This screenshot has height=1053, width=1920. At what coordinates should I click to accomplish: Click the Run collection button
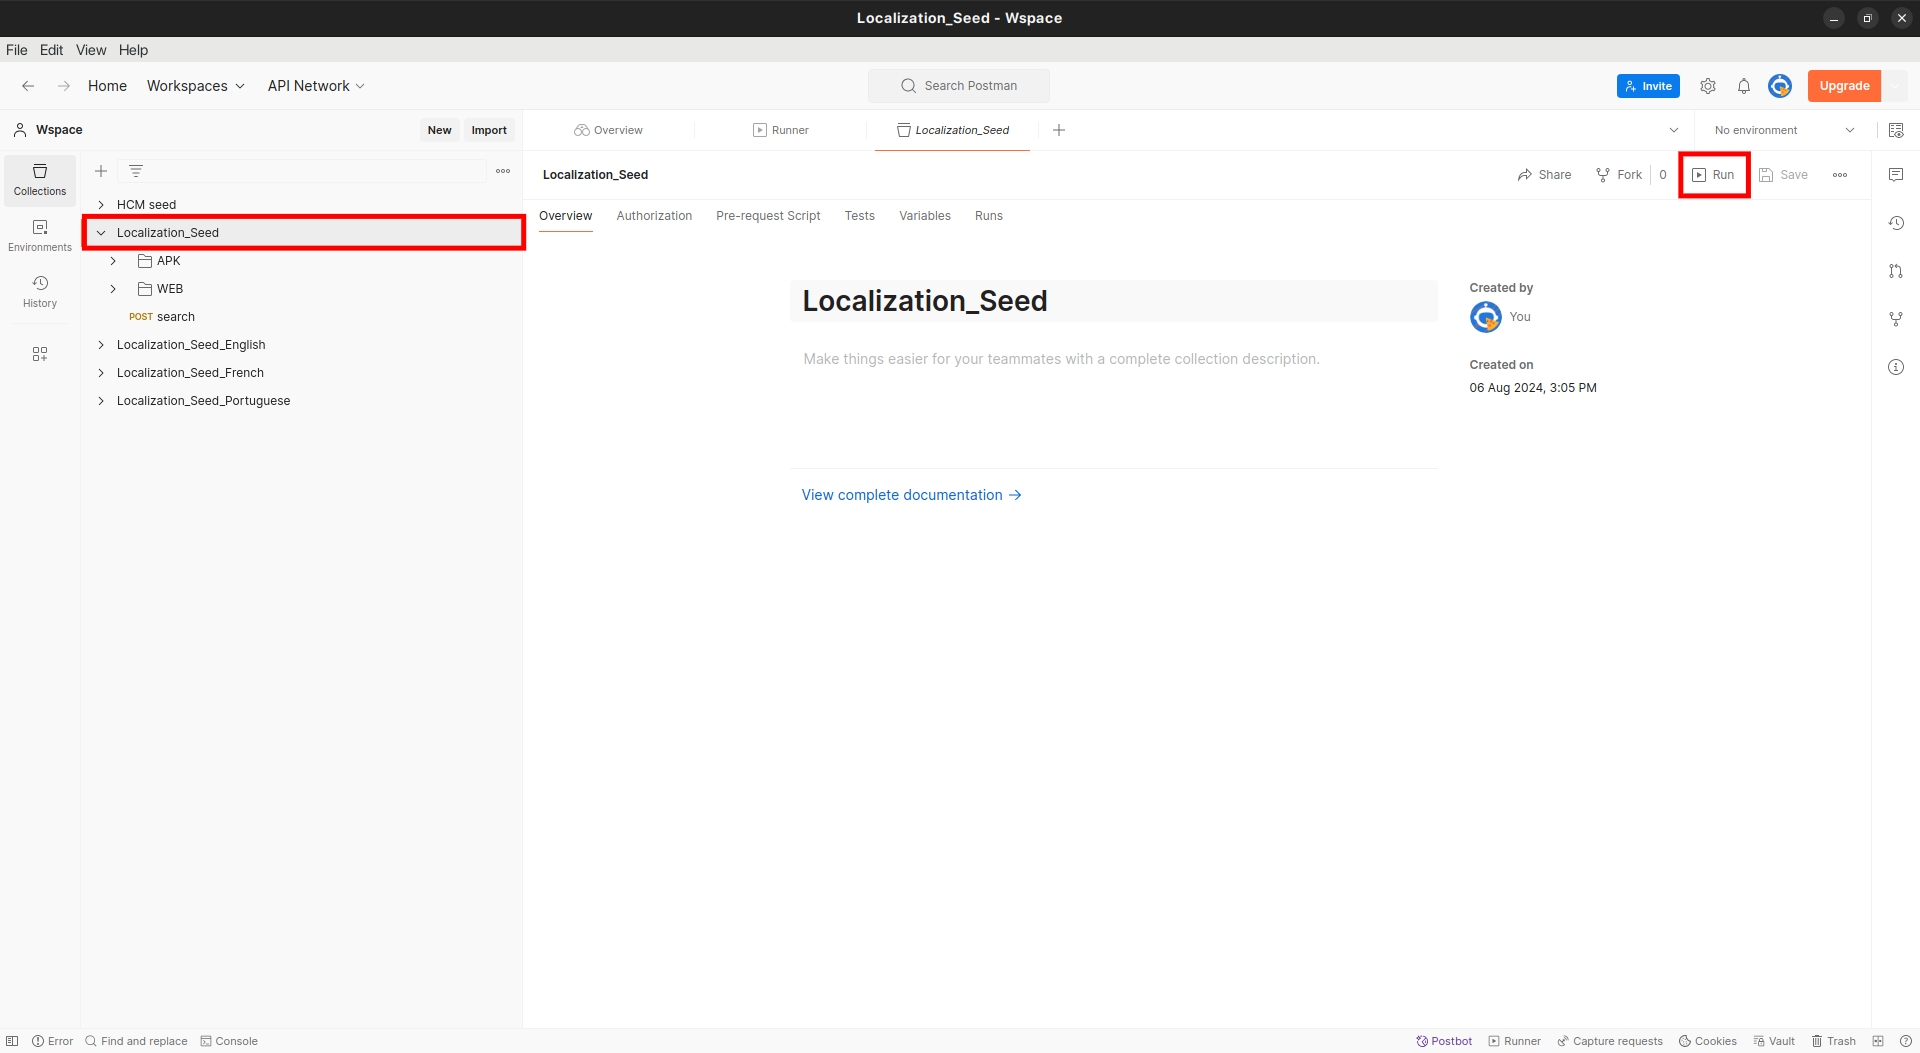tap(1713, 175)
